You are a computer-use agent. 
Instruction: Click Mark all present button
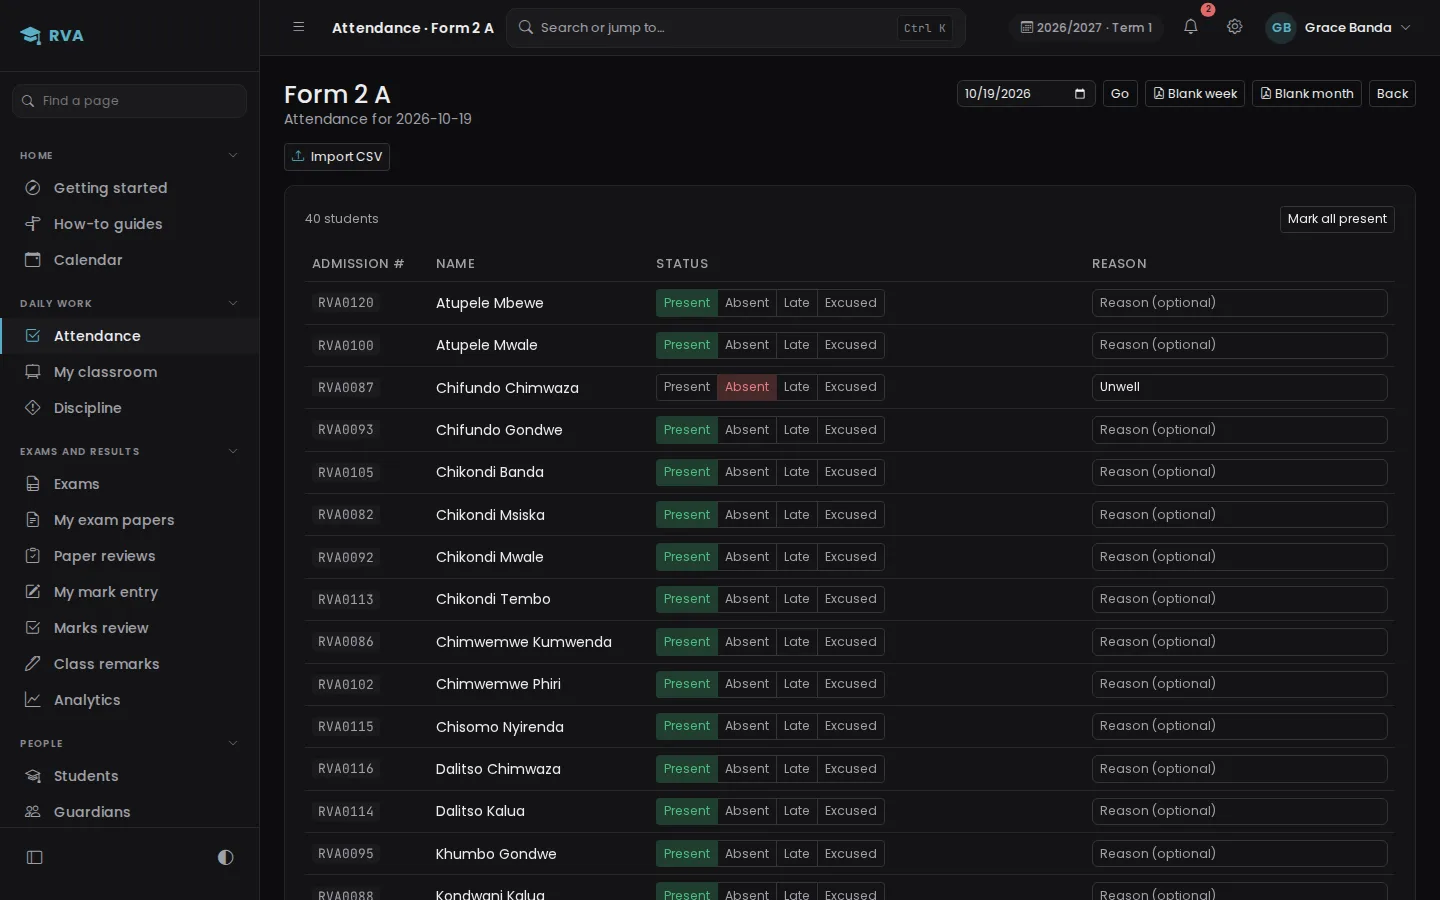point(1337,219)
